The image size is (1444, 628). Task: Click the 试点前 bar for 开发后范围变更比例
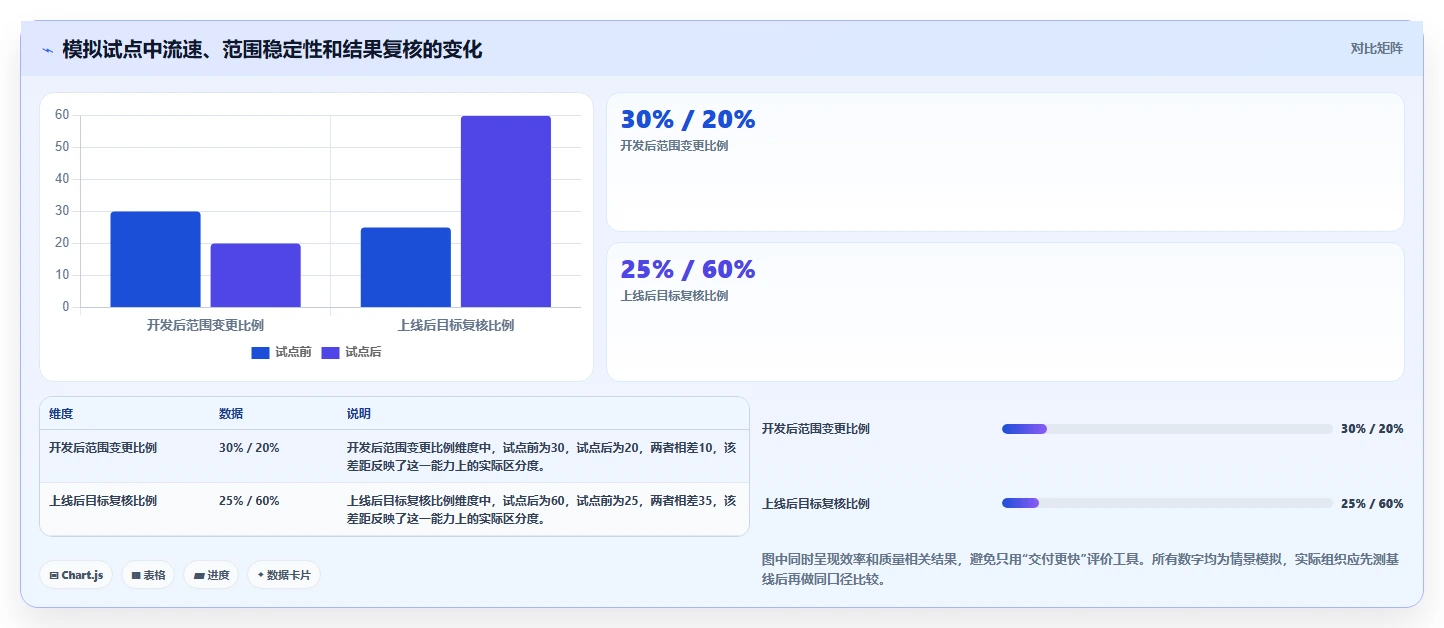pos(155,259)
